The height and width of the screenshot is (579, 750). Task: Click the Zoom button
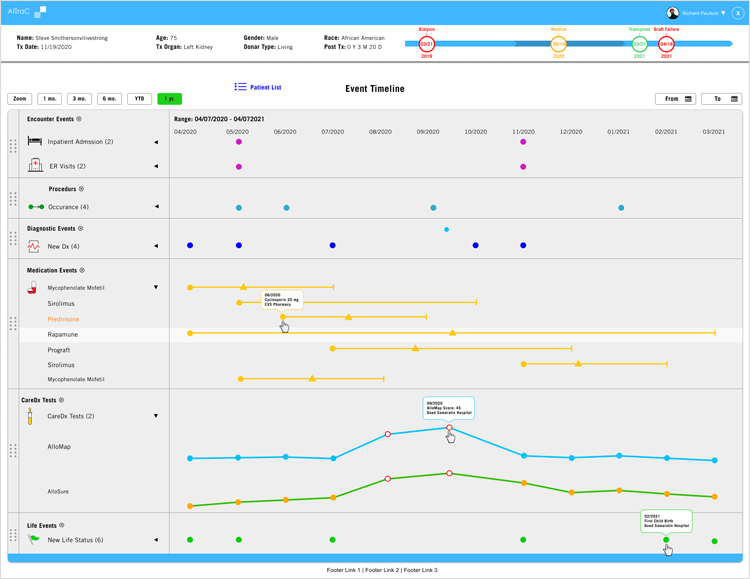click(x=20, y=99)
